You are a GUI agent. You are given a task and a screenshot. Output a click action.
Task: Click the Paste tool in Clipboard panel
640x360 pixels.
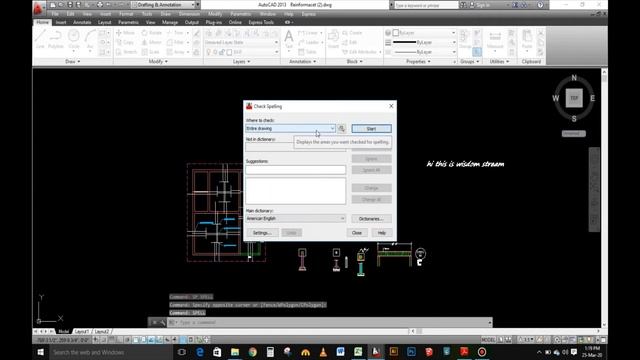[527, 40]
